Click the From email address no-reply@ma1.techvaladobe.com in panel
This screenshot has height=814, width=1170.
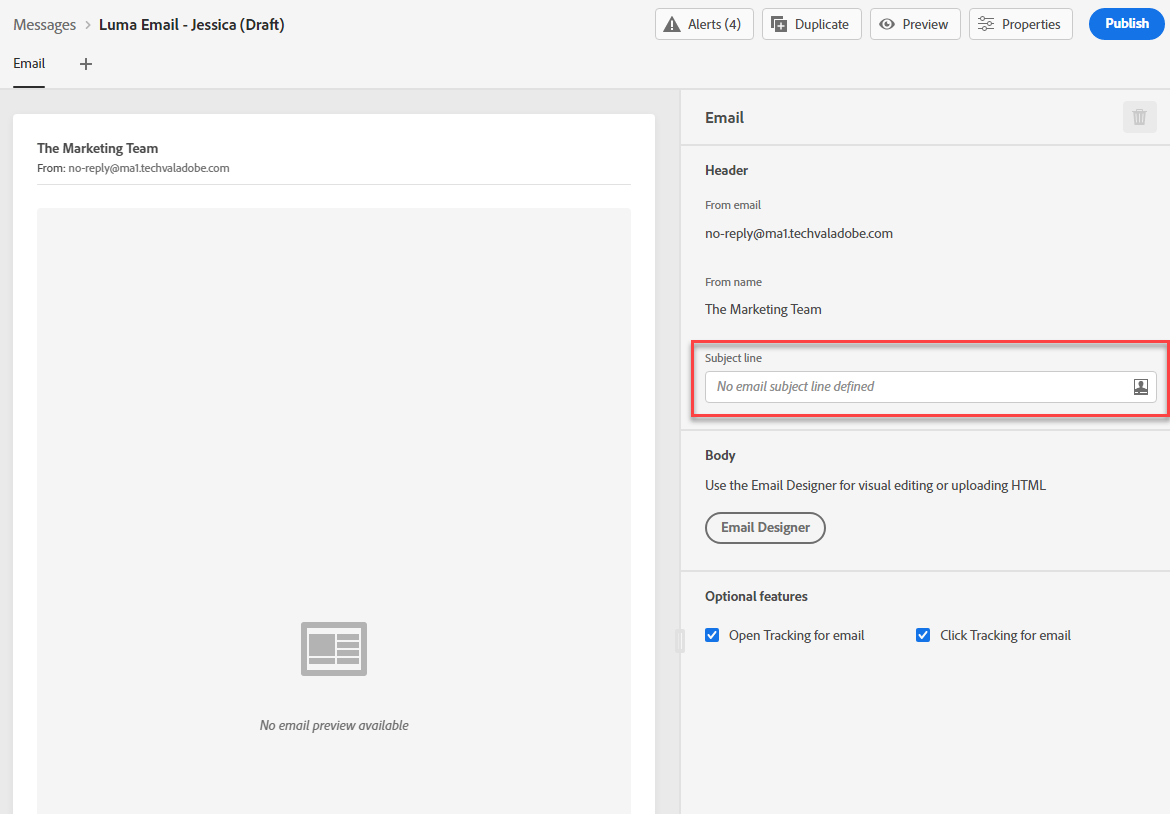pos(799,234)
